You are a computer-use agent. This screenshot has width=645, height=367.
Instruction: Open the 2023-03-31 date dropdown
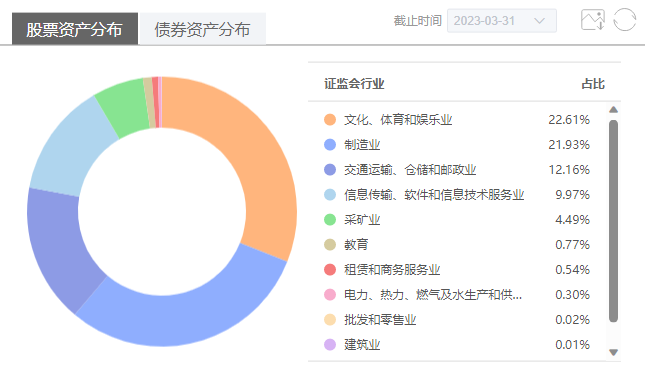pyautogui.click(x=501, y=21)
